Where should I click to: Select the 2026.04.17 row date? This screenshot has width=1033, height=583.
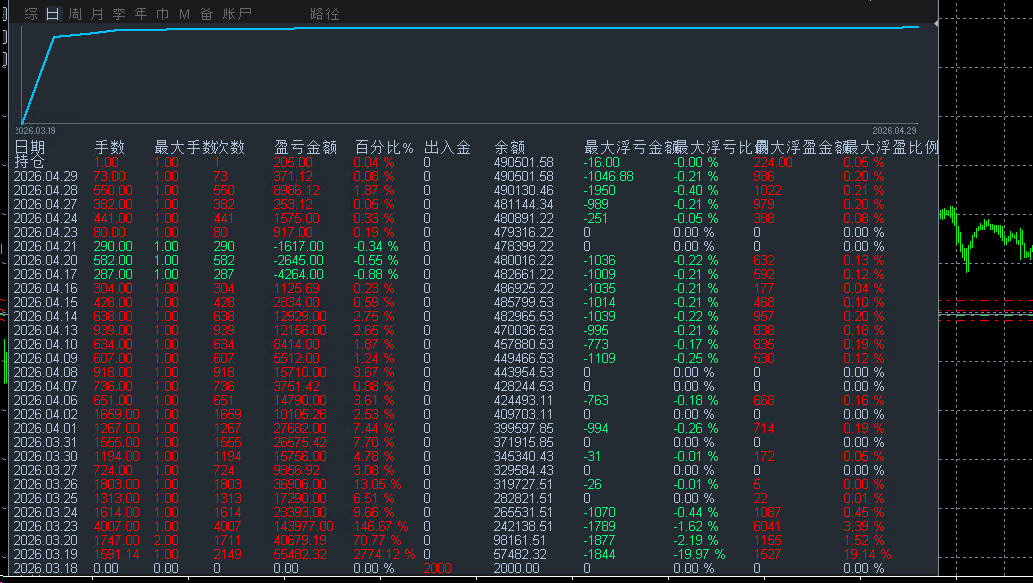coord(45,274)
